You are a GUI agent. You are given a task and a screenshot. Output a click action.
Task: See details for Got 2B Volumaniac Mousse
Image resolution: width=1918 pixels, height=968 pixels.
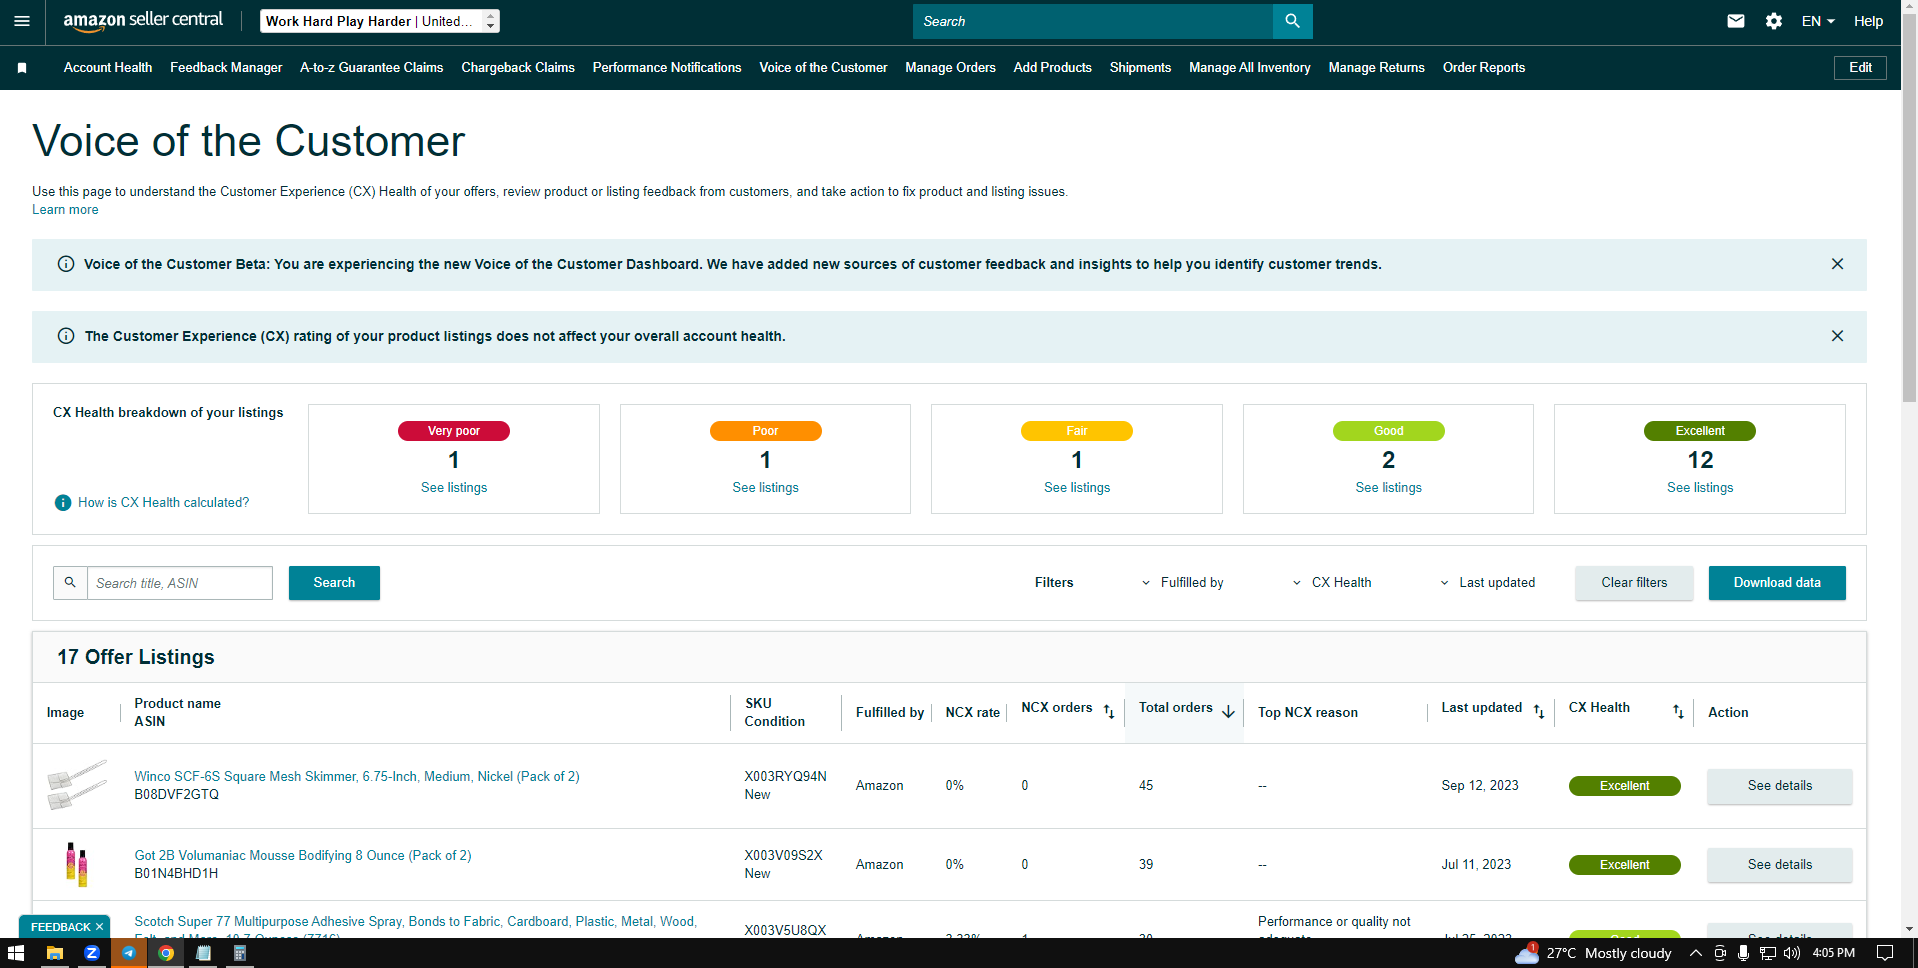point(1779,865)
